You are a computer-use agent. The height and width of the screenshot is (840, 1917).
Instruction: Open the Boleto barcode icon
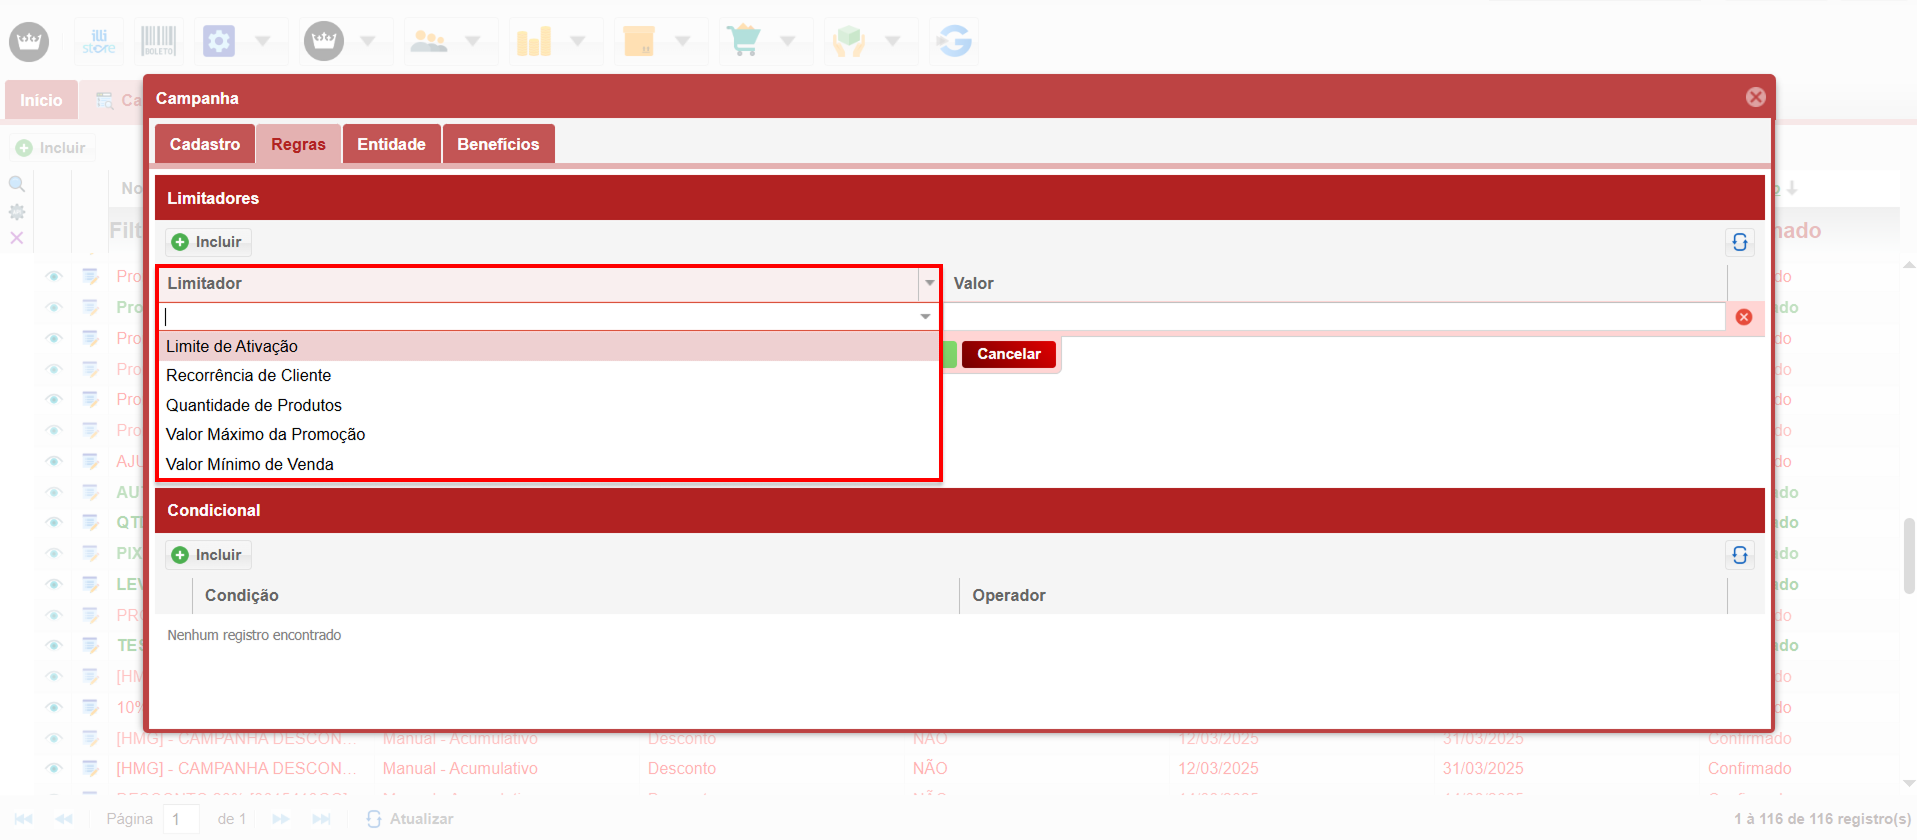pos(158,41)
